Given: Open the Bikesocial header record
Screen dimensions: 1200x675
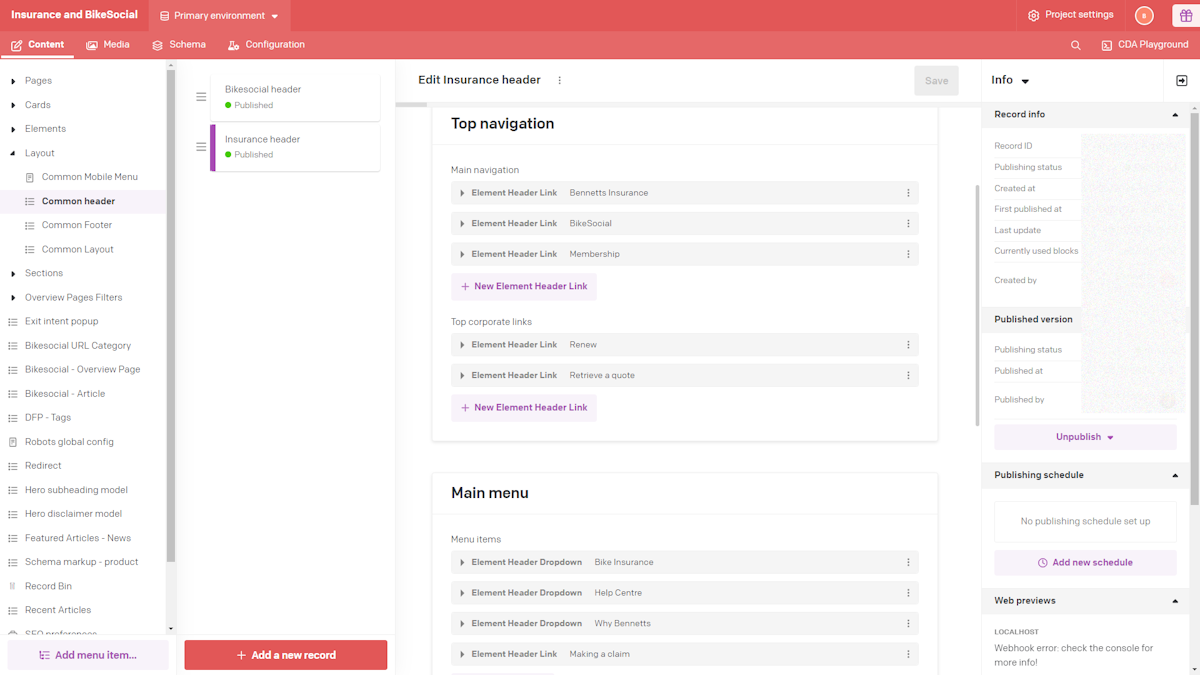Looking at the screenshot, I should pyautogui.click(x=295, y=97).
